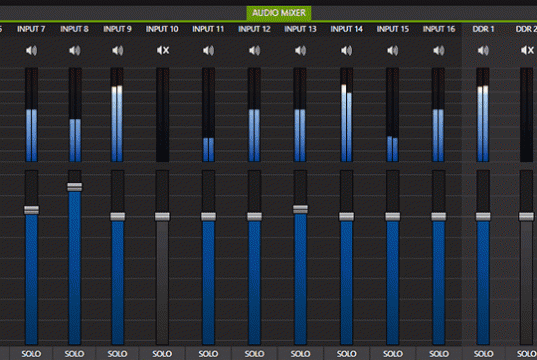The width and height of the screenshot is (537, 360).
Task: Solo the INPUT 11 channel
Action: (208, 353)
